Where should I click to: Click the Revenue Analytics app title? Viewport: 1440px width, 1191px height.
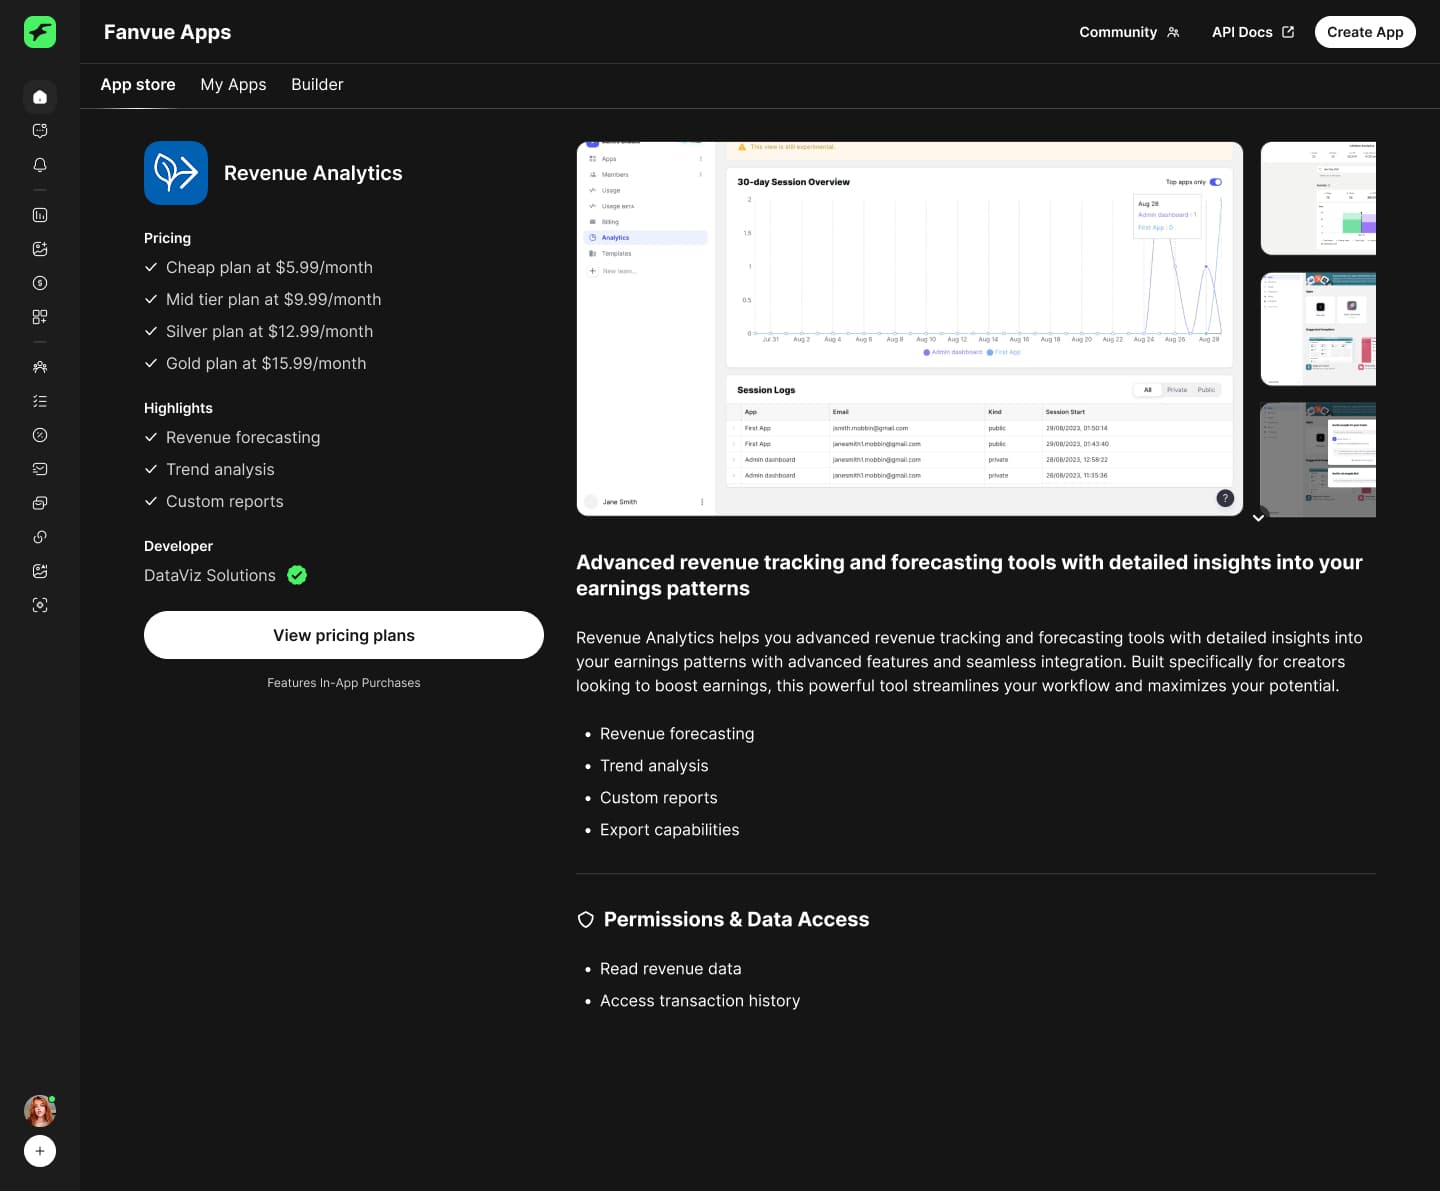[x=313, y=173]
